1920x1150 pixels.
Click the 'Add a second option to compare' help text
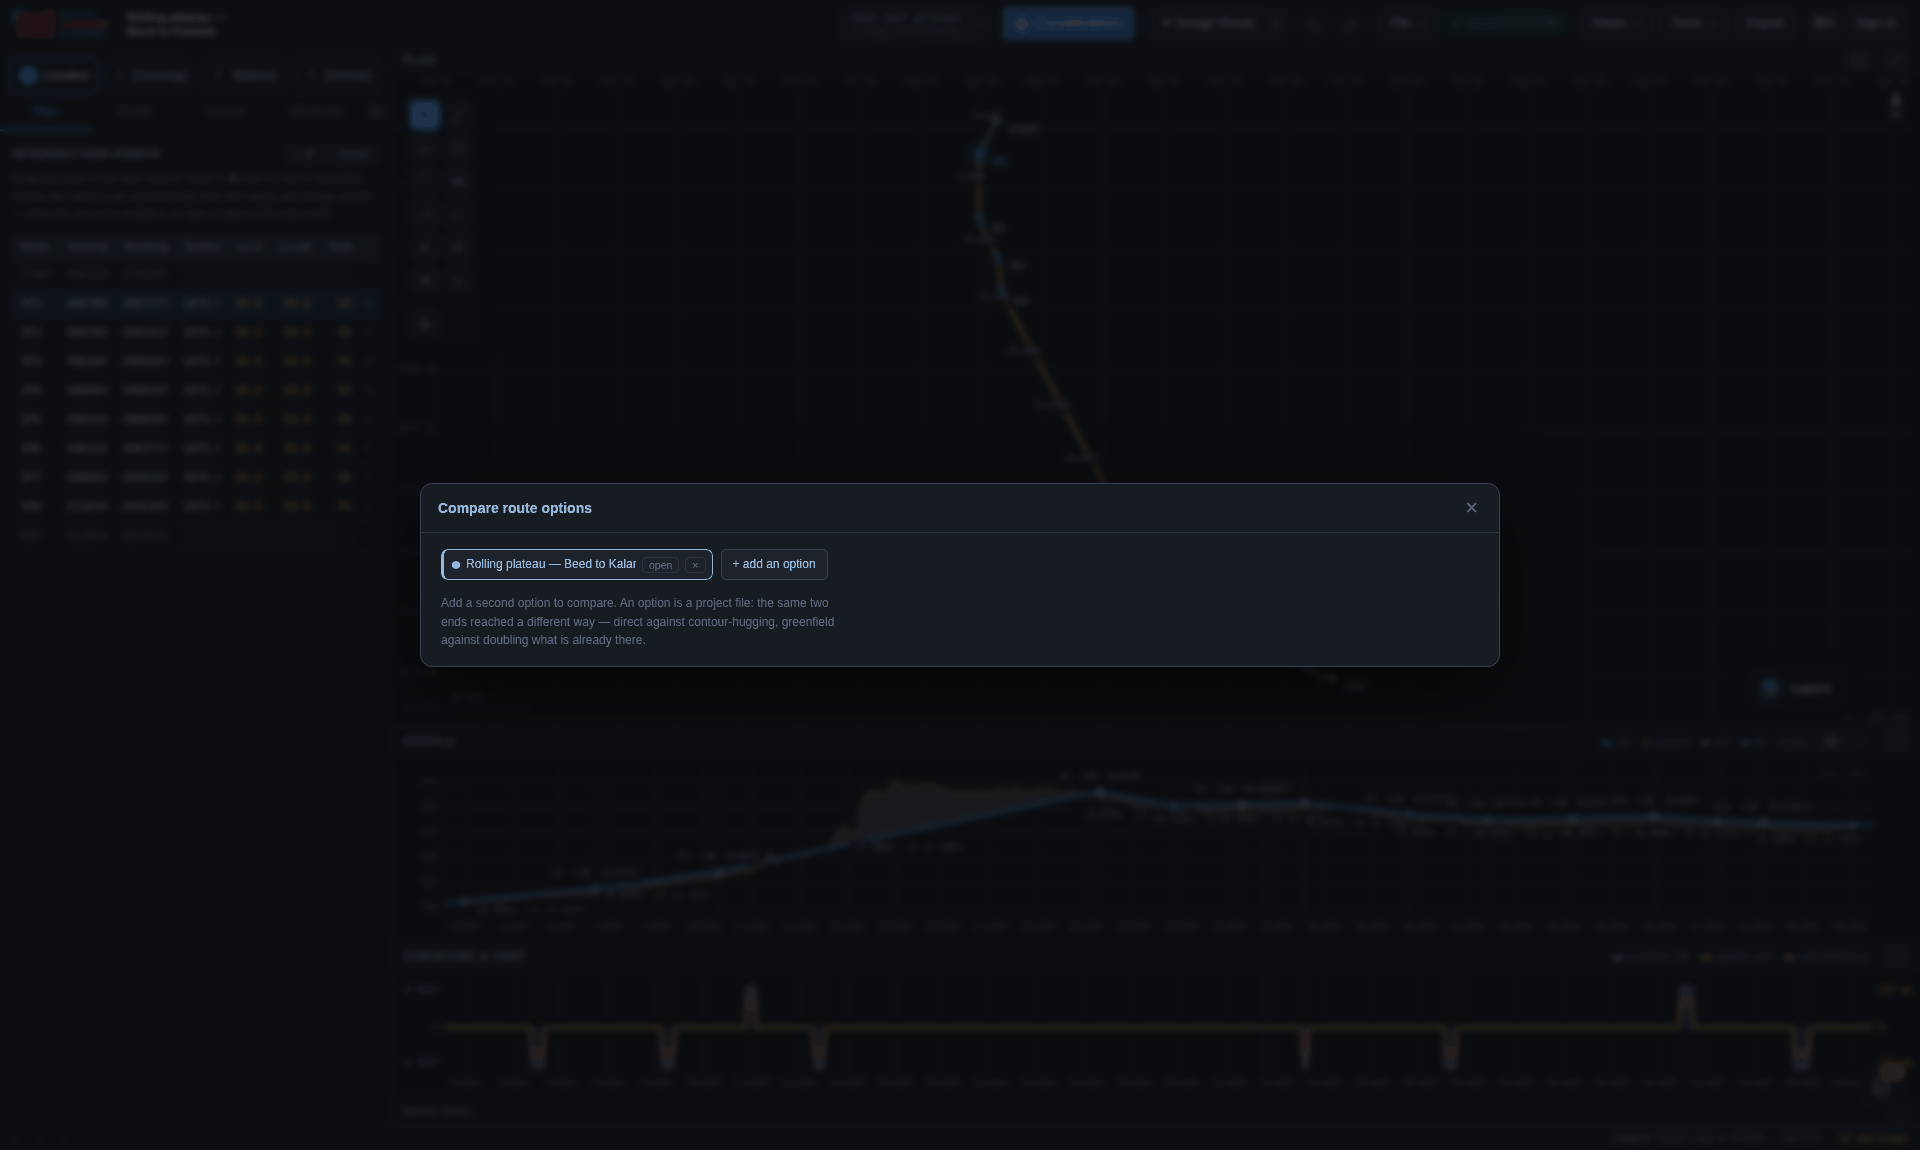[x=638, y=622]
